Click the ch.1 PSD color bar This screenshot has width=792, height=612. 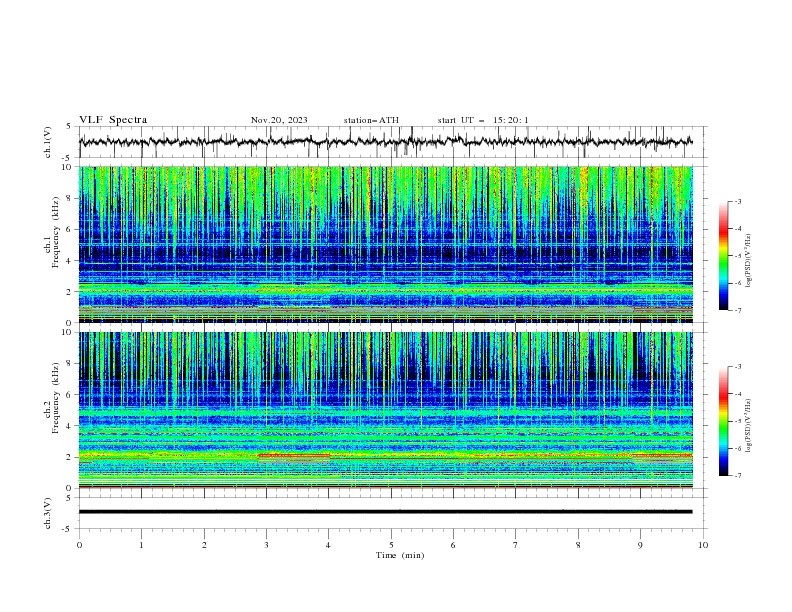(x=723, y=256)
